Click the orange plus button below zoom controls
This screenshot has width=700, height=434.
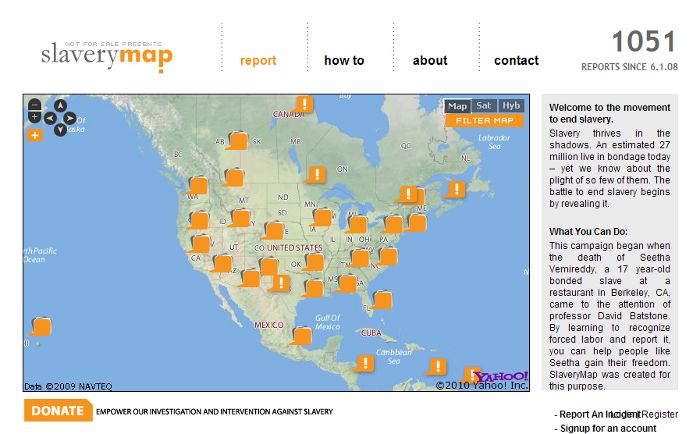[35, 135]
